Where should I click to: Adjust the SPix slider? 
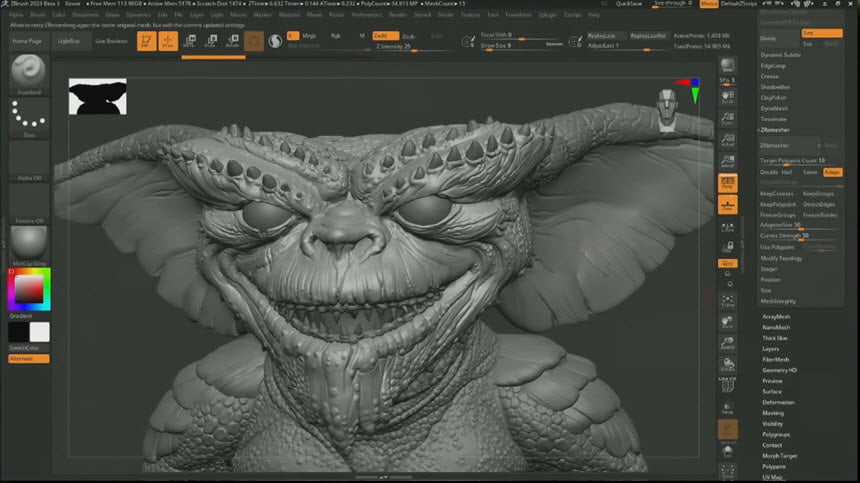click(x=727, y=82)
